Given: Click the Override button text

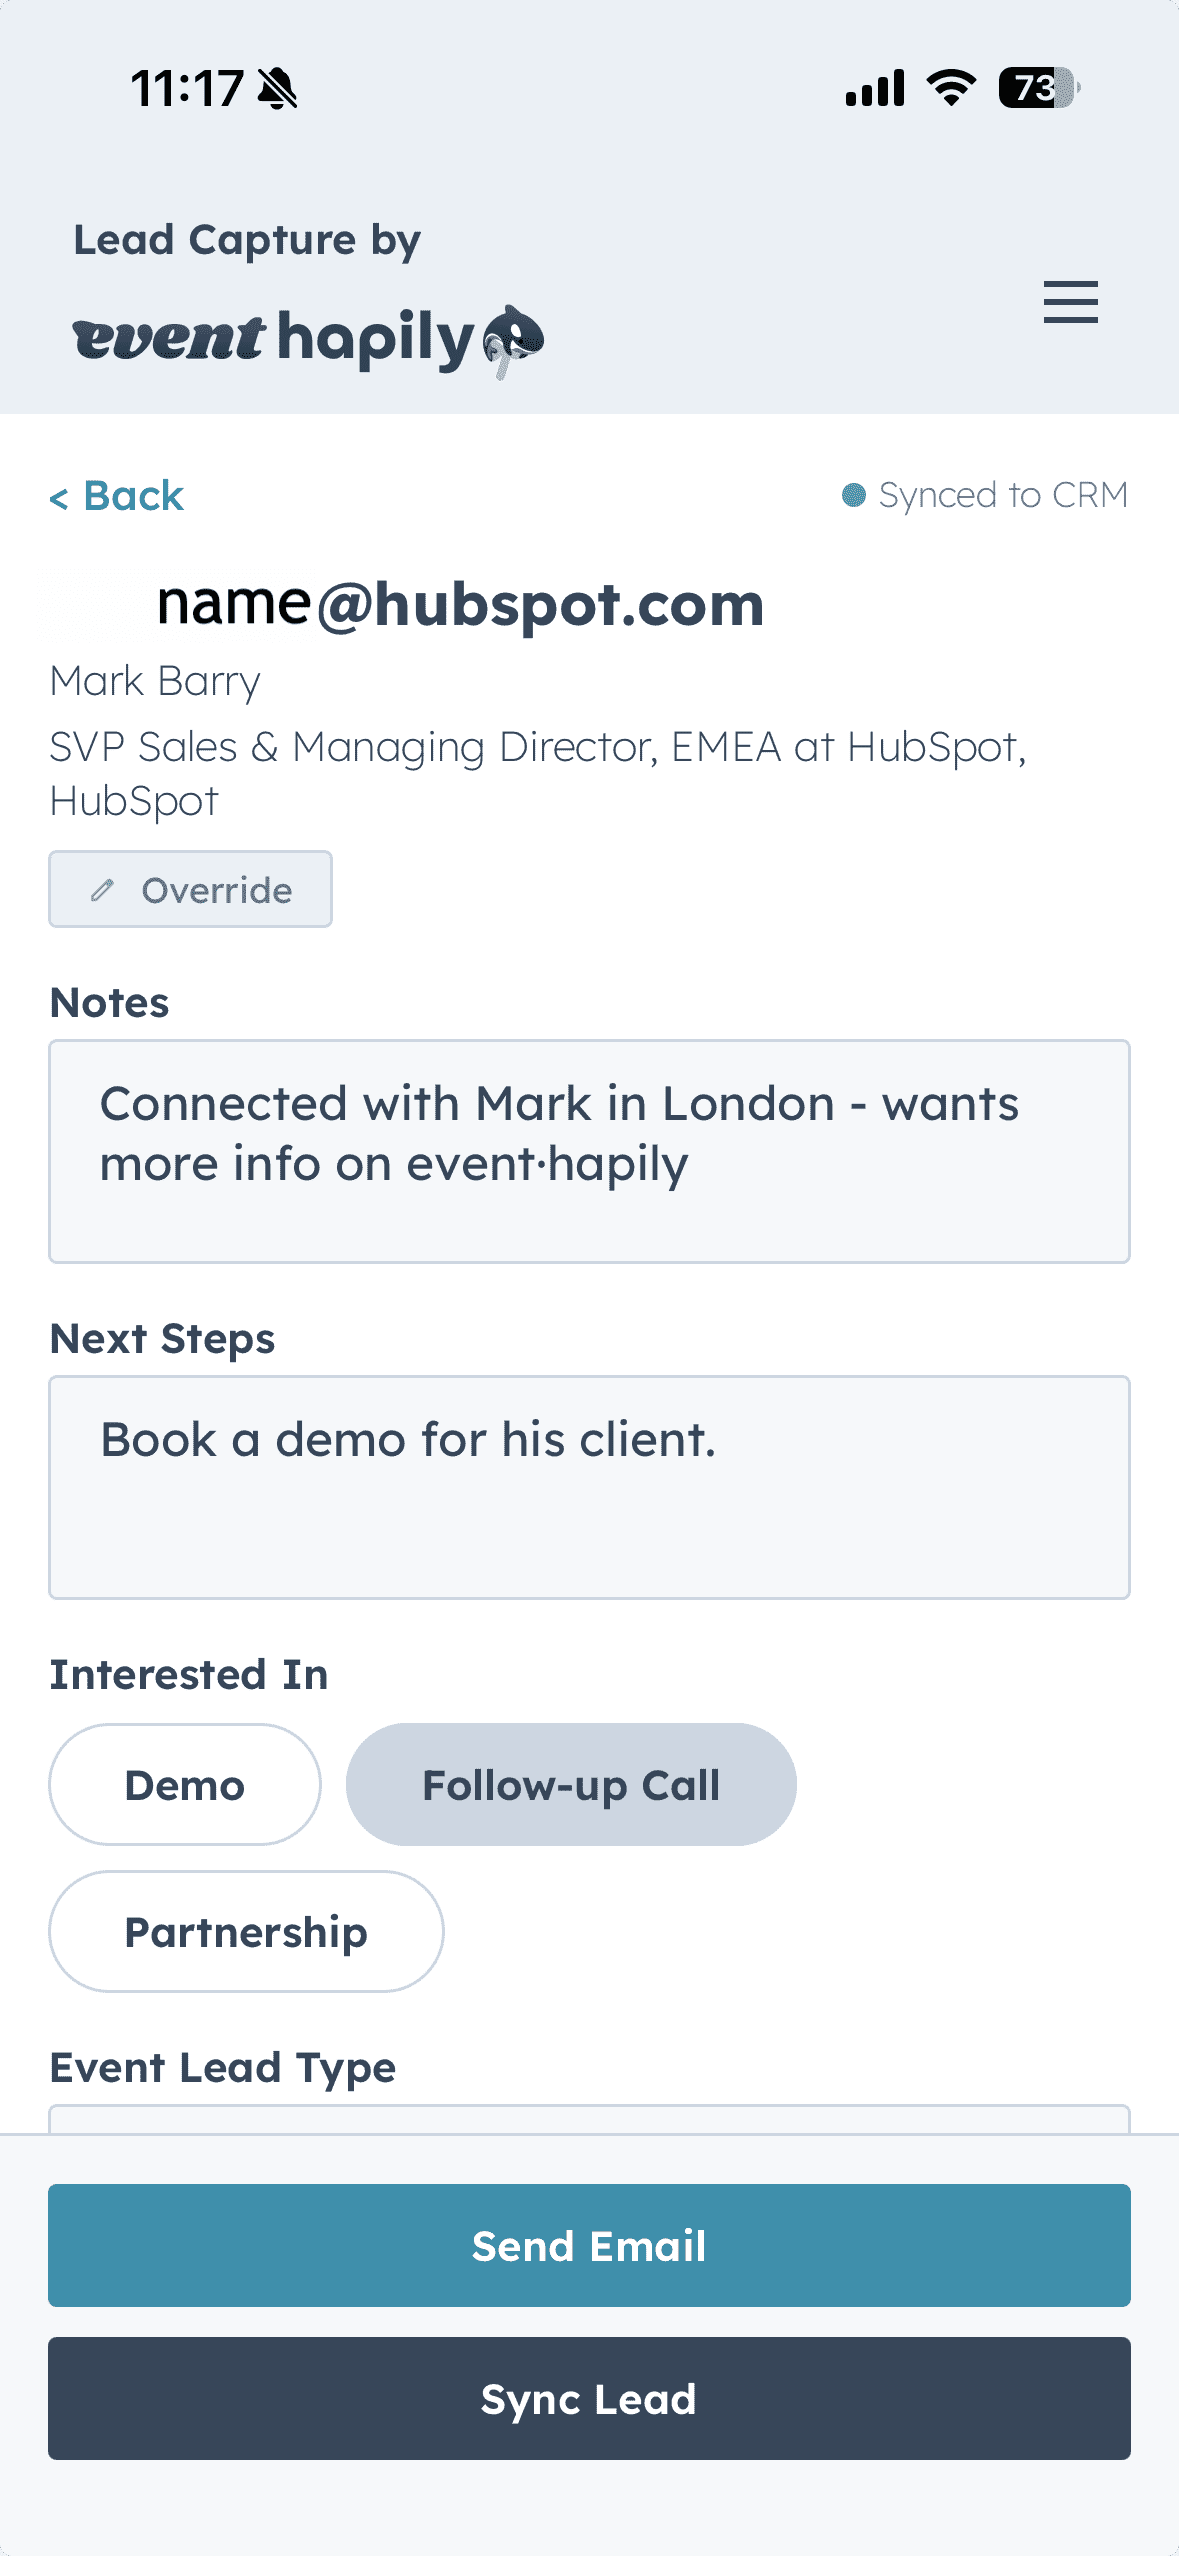Looking at the screenshot, I should coord(217,890).
